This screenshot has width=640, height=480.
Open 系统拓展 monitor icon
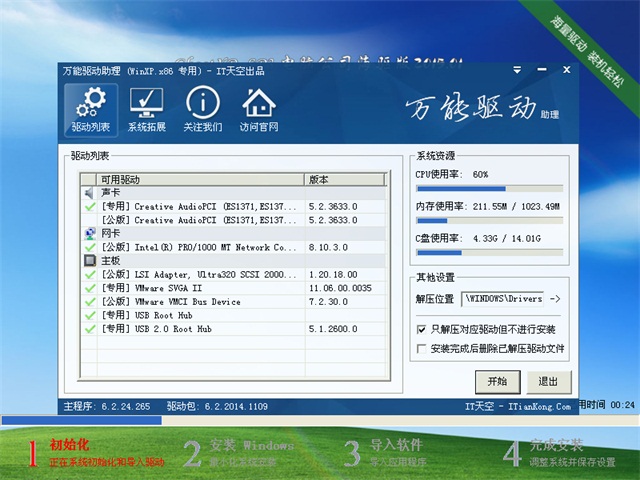147,109
